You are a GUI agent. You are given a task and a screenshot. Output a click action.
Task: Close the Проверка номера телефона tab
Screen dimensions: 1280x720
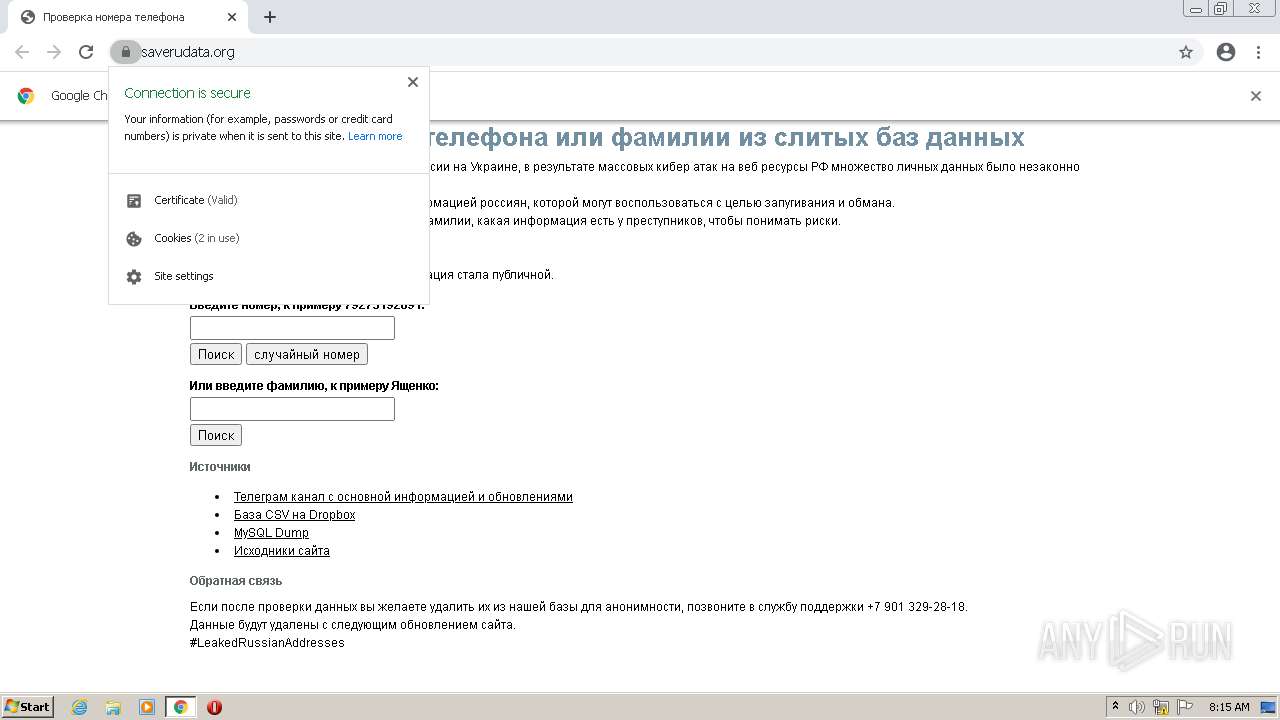[x=232, y=17]
